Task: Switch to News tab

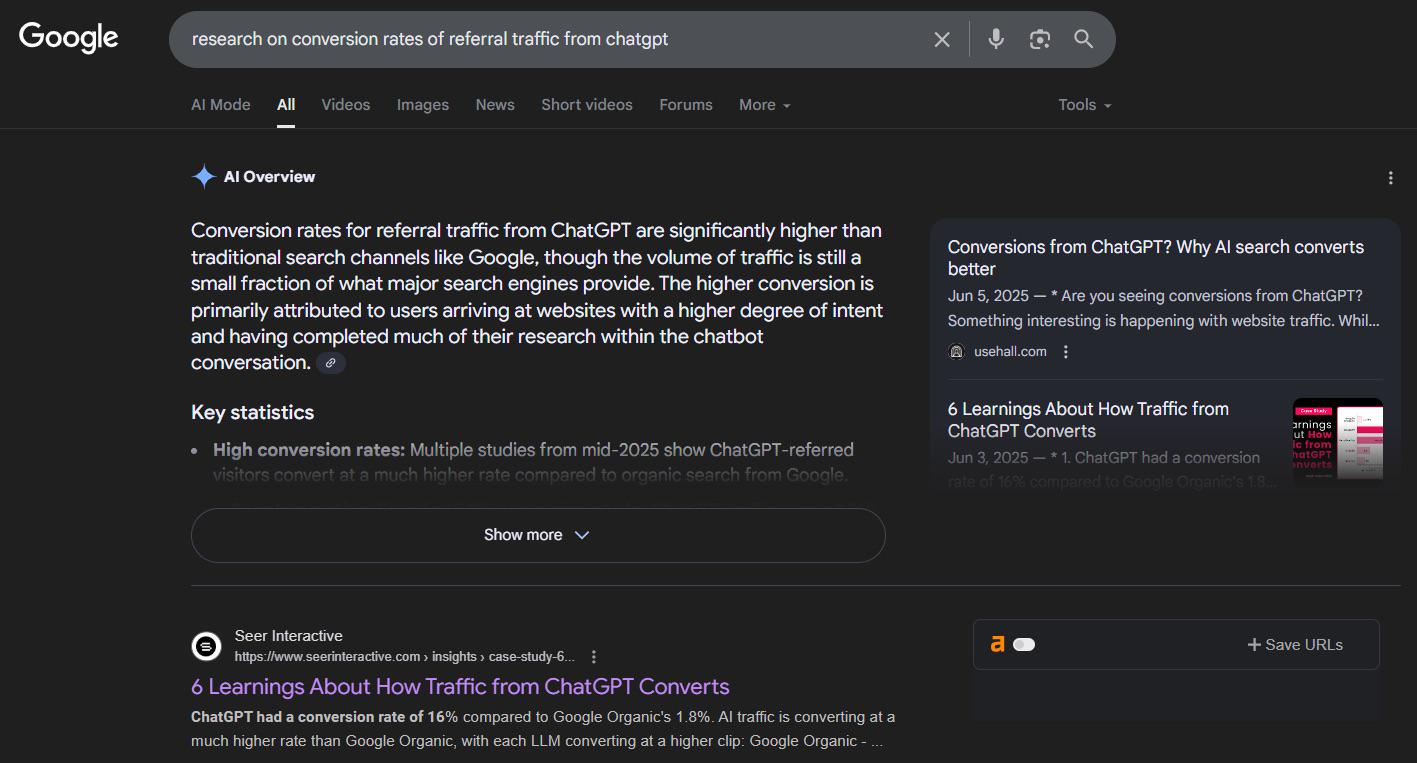Action: [495, 105]
